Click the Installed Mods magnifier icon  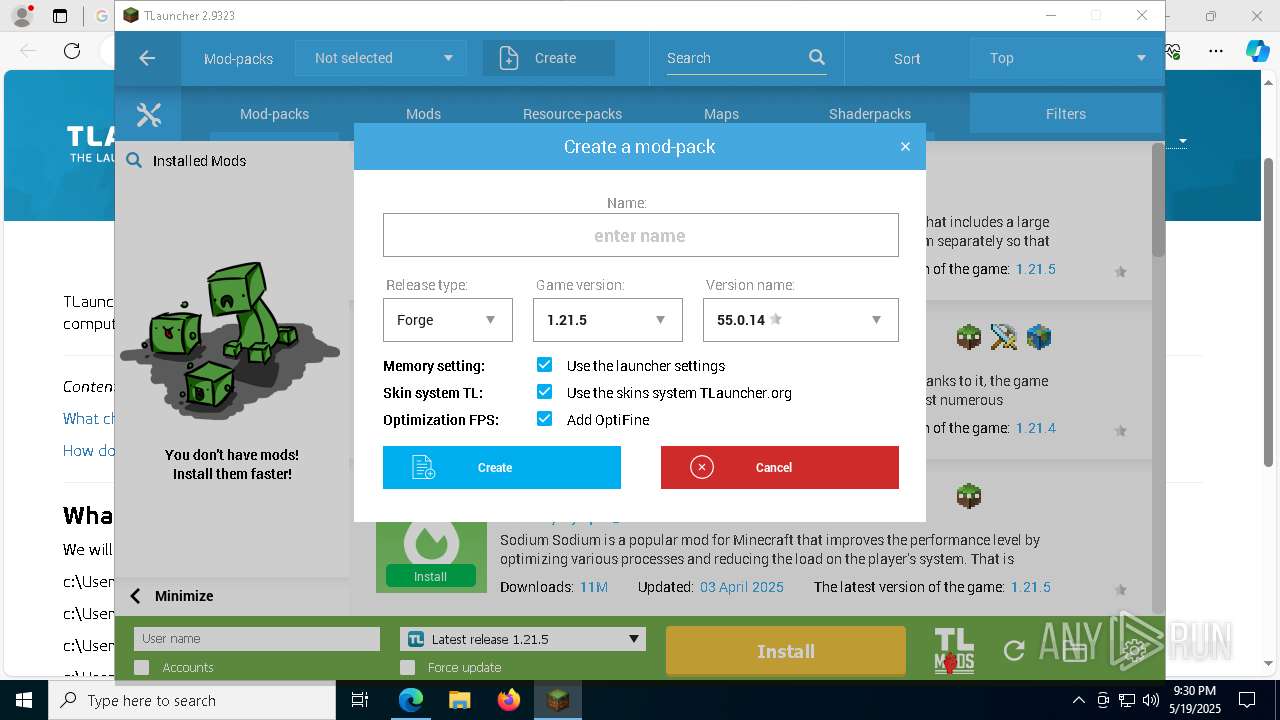click(134, 160)
